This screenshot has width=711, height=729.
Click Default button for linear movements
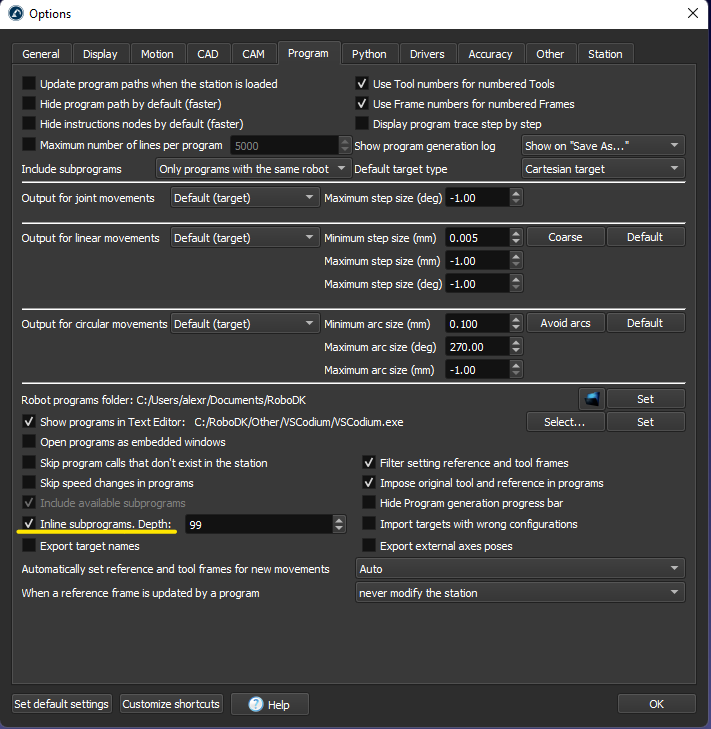pos(645,237)
